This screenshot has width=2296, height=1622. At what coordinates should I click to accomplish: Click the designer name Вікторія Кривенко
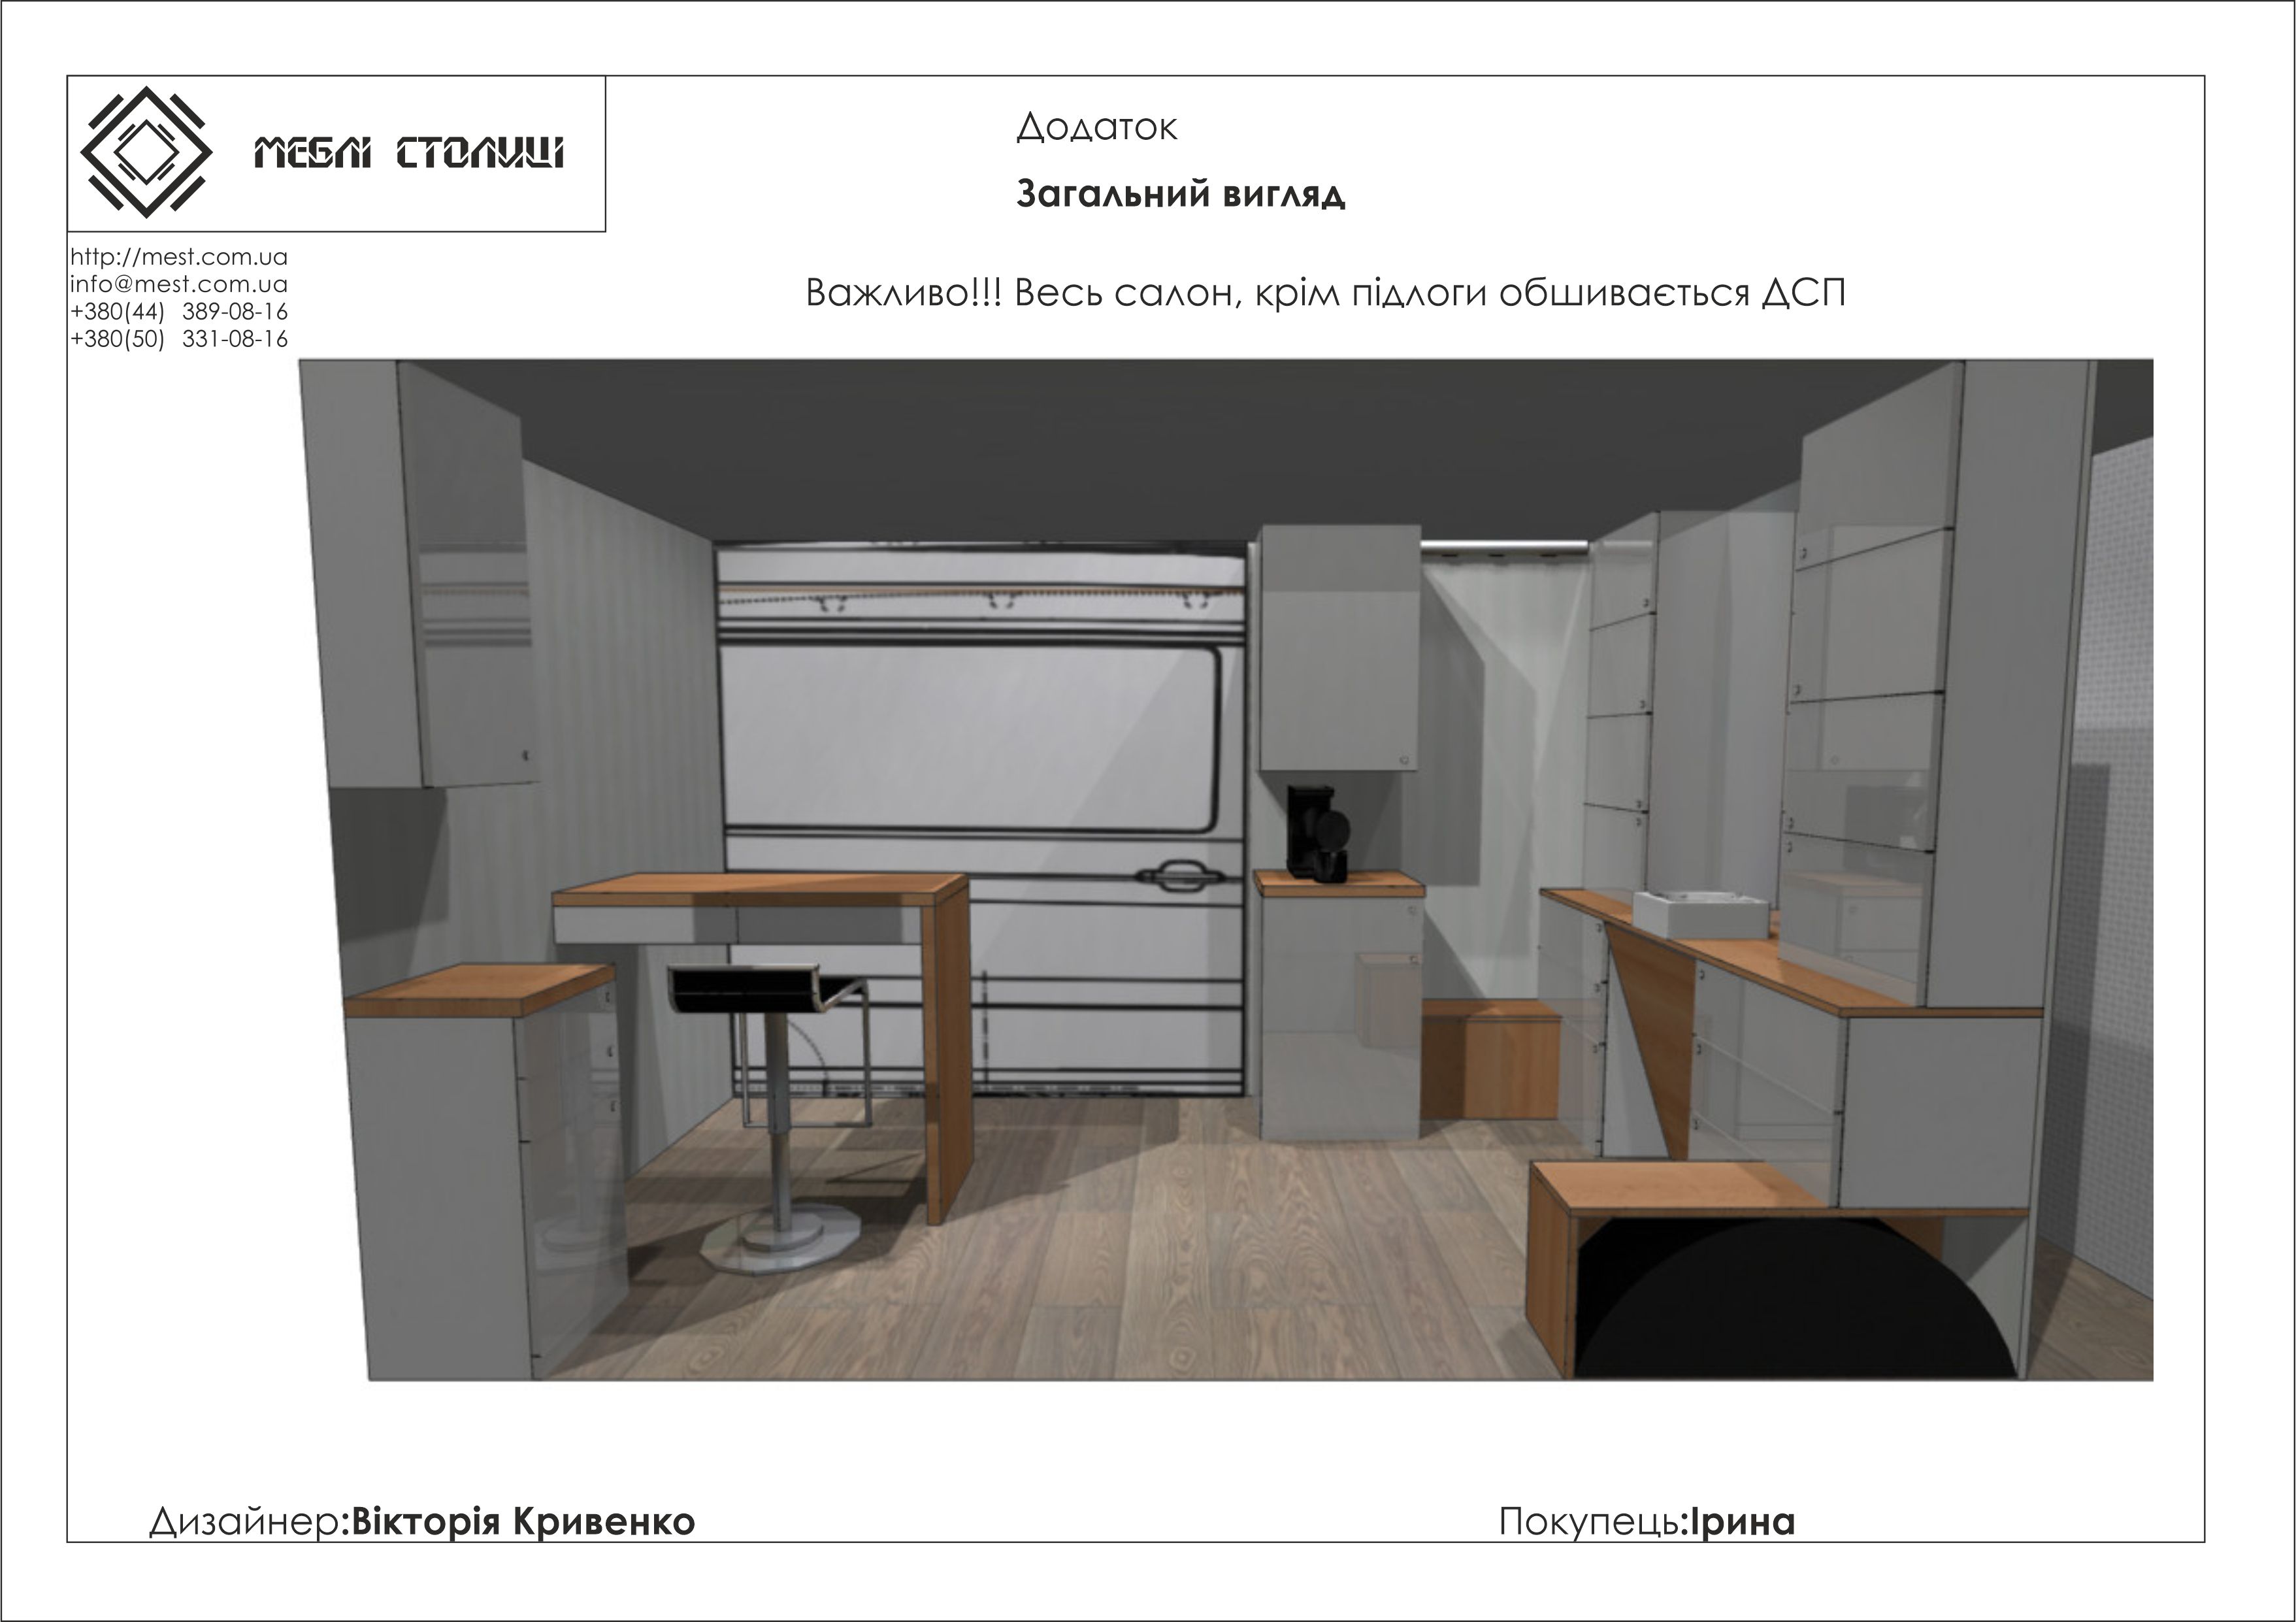pos(523,1521)
